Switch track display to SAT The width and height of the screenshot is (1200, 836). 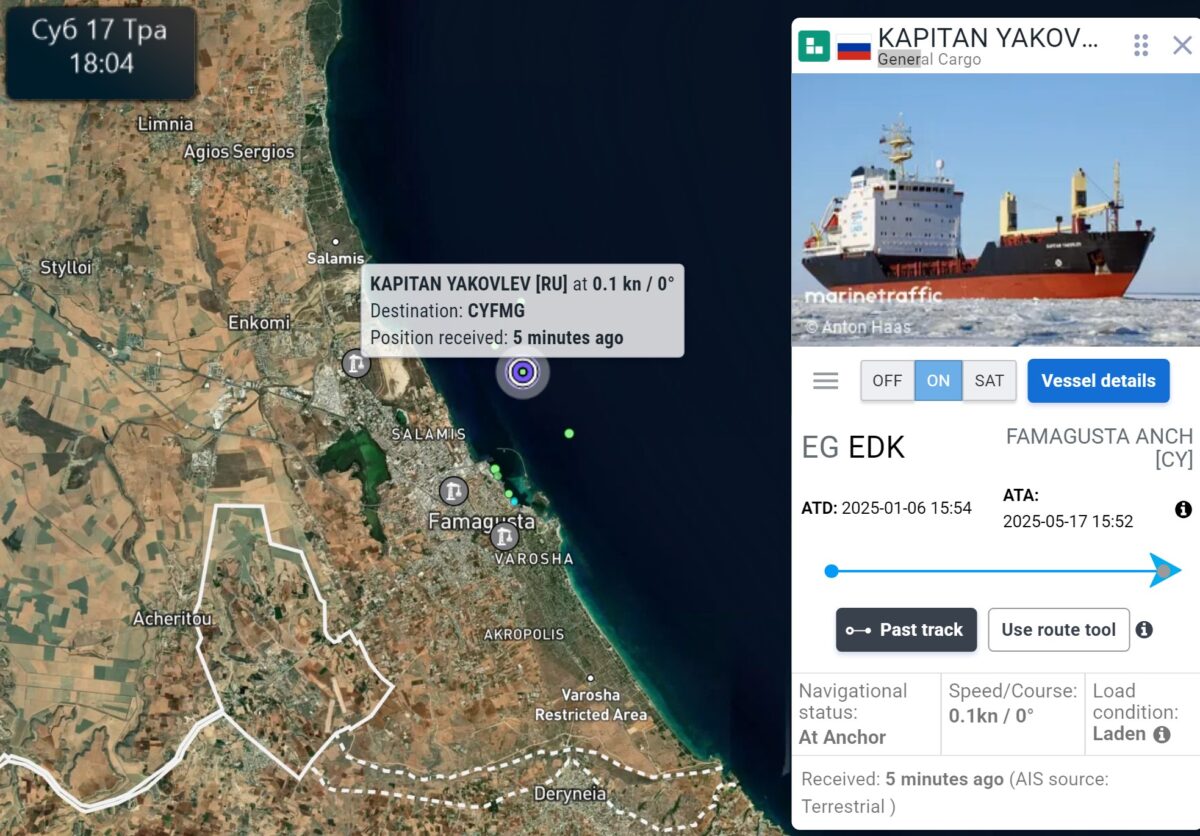tap(989, 381)
